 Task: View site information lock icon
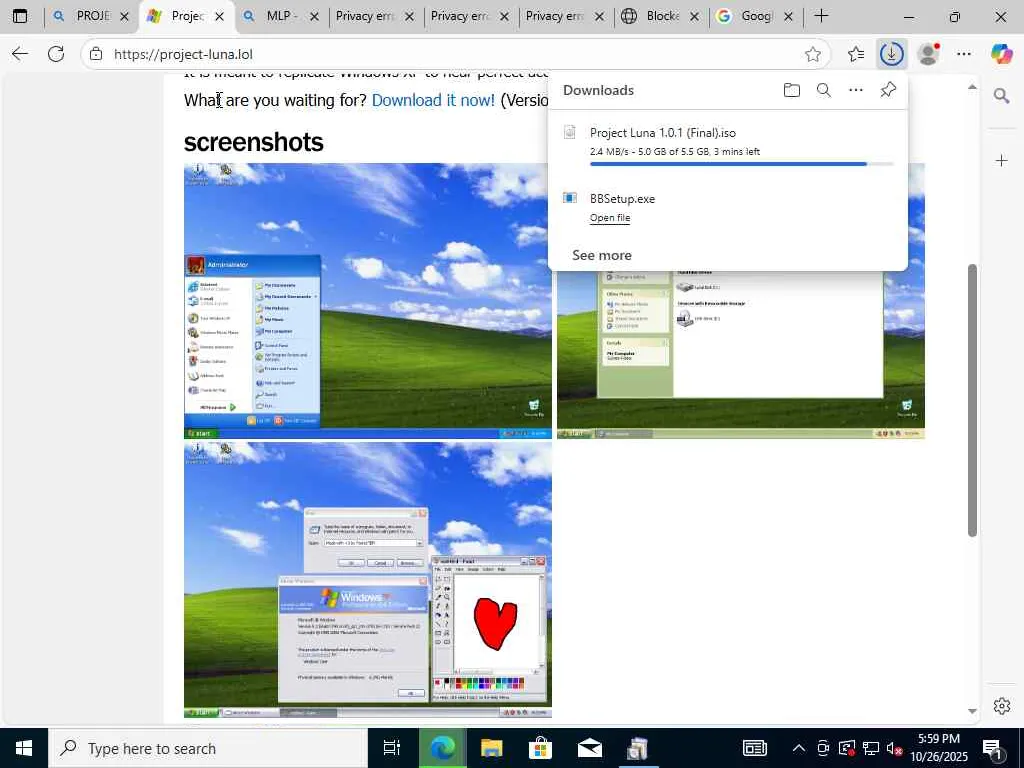(96, 54)
